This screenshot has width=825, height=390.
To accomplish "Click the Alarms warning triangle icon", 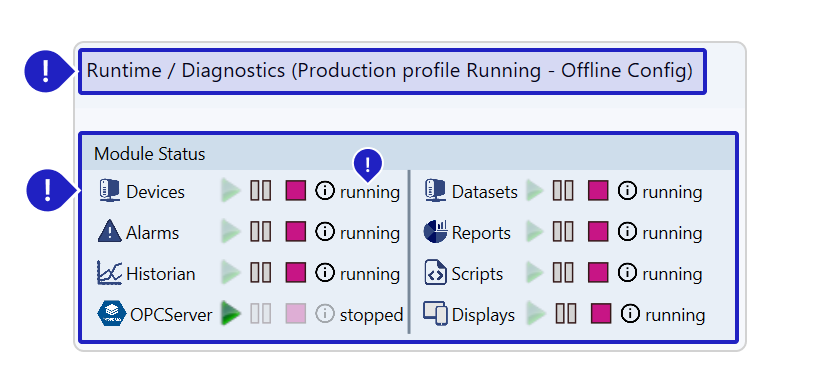I will 109,232.
